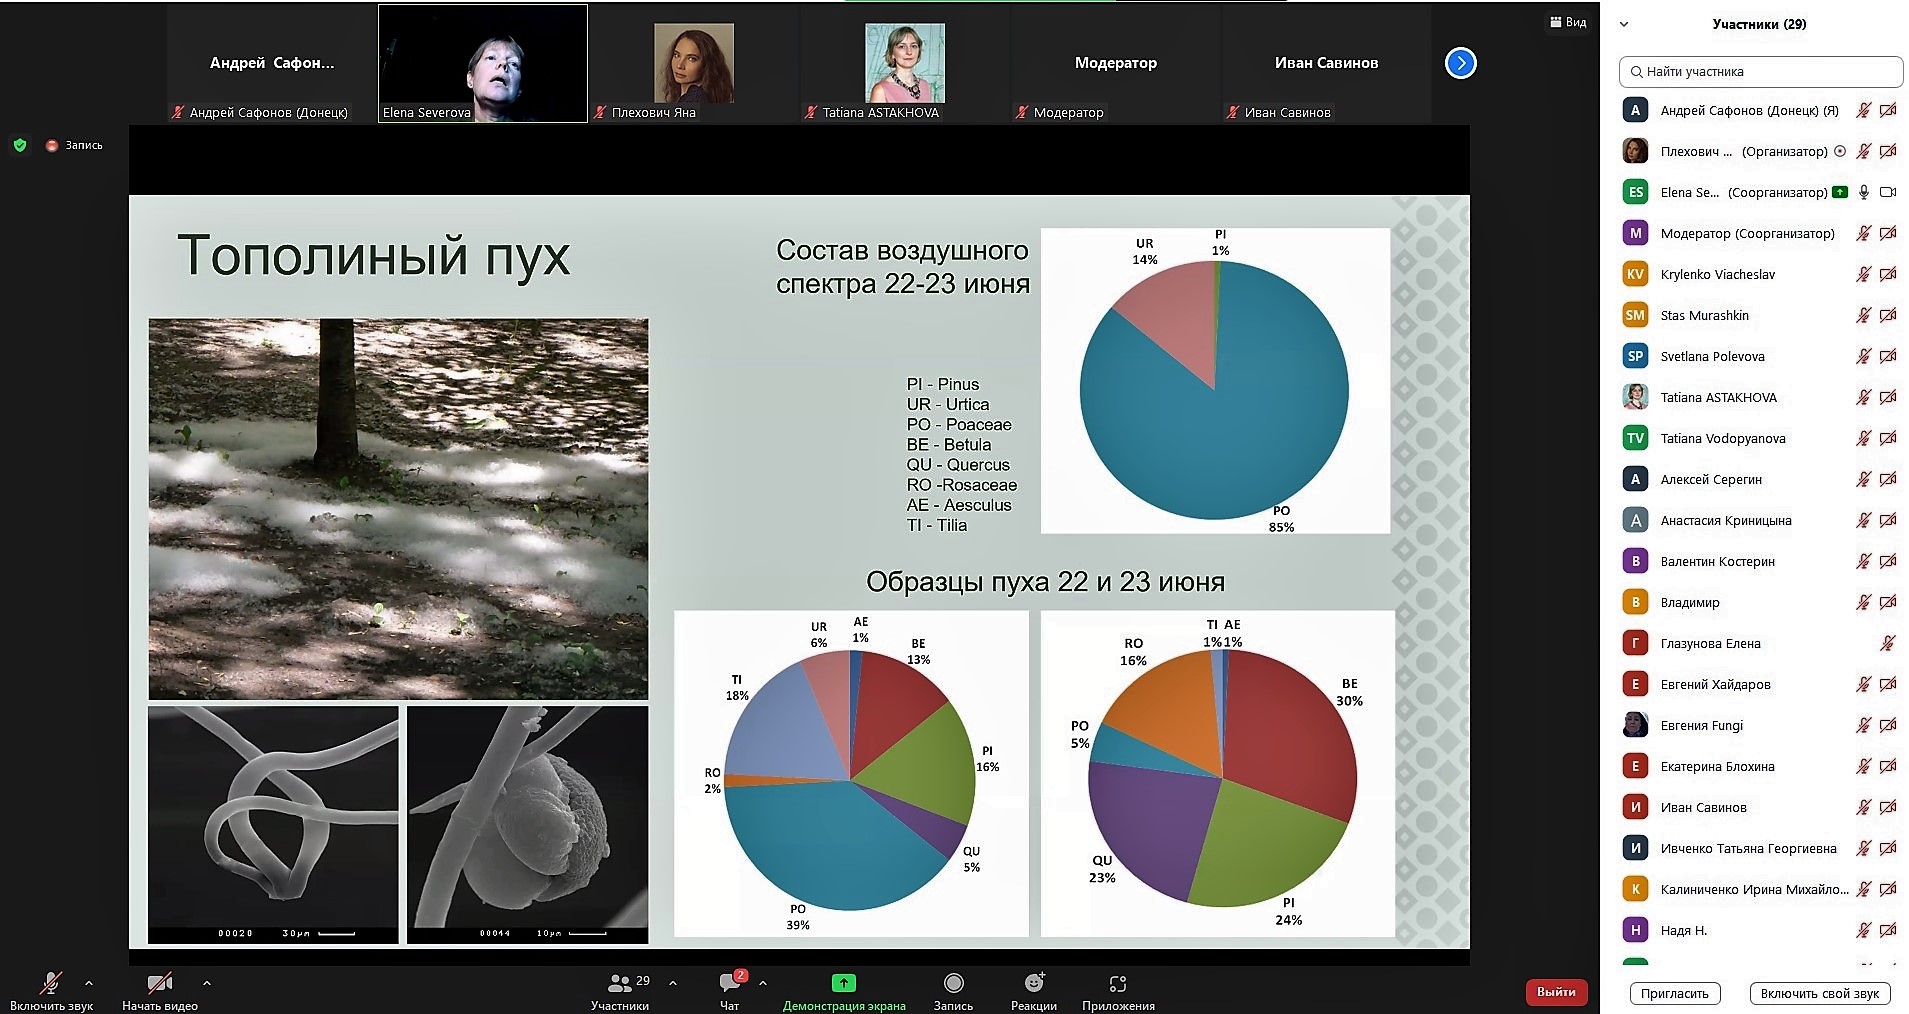Click green encryption shield icon
The height and width of the screenshot is (1014, 1909).
pyautogui.click(x=20, y=145)
